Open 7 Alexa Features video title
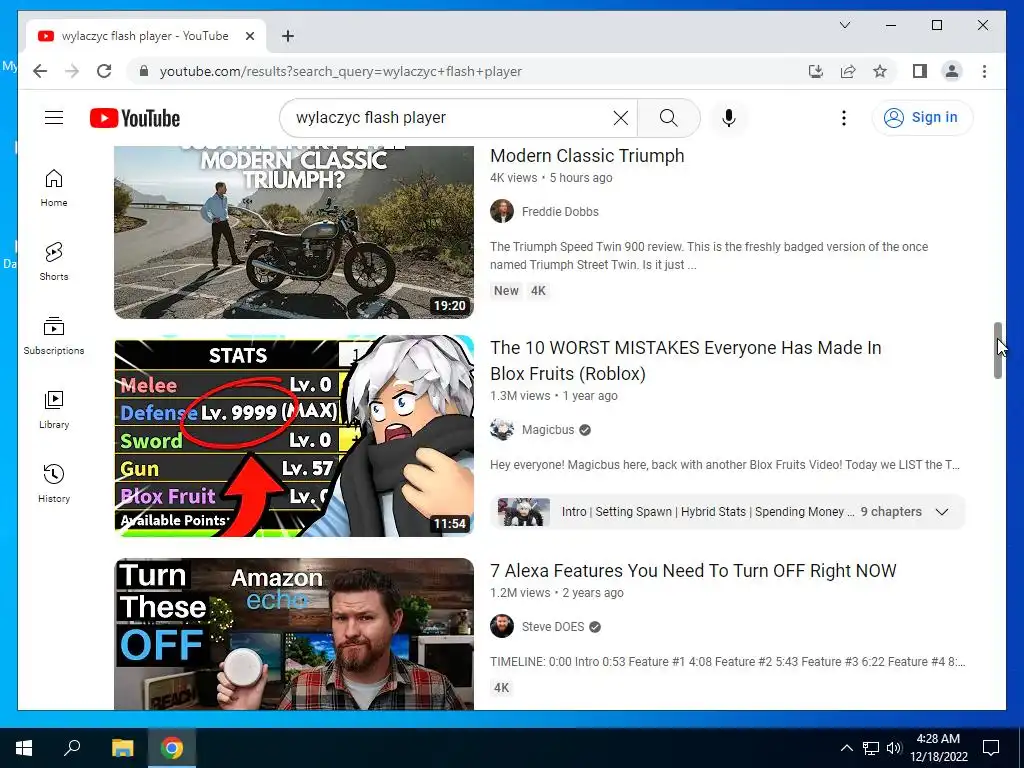The width and height of the screenshot is (1024, 768). tap(693, 571)
